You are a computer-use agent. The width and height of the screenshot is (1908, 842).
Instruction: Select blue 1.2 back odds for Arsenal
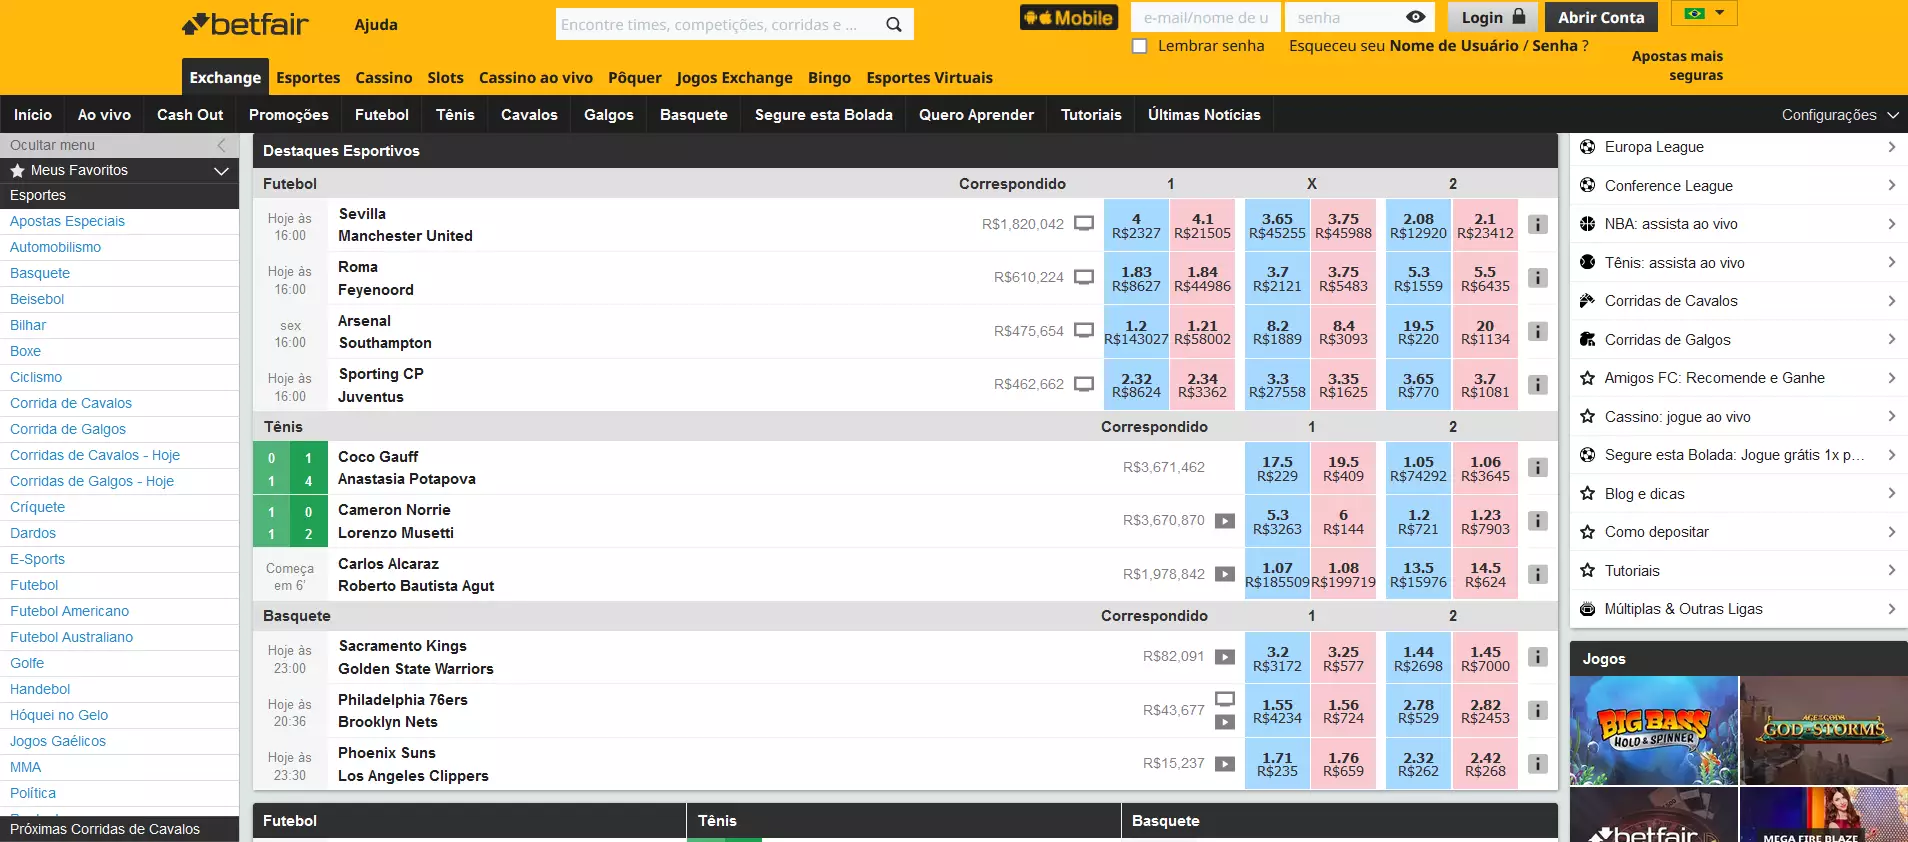pyautogui.click(x=1136, y=332)
